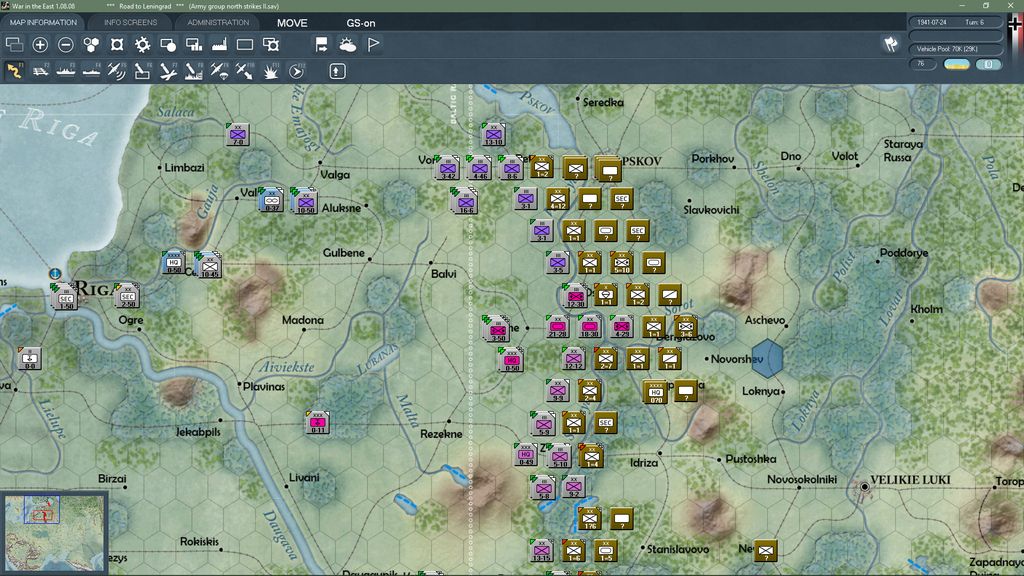Screen dimensions: 1024x576
Task: Click the boxed up-arrow toolbar icon
Action: (x=337, y=71)
